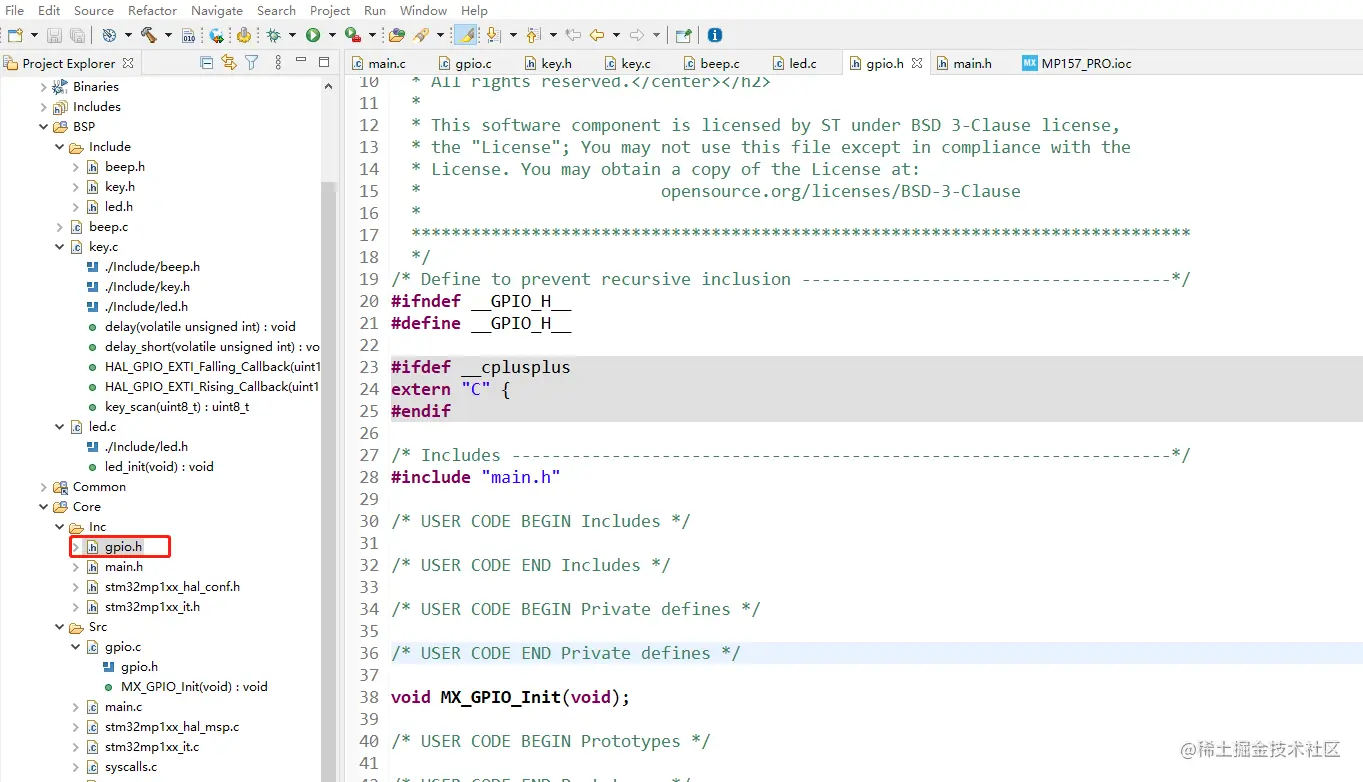
Task: Open the Project menu
Action: (x=330, y=10)
